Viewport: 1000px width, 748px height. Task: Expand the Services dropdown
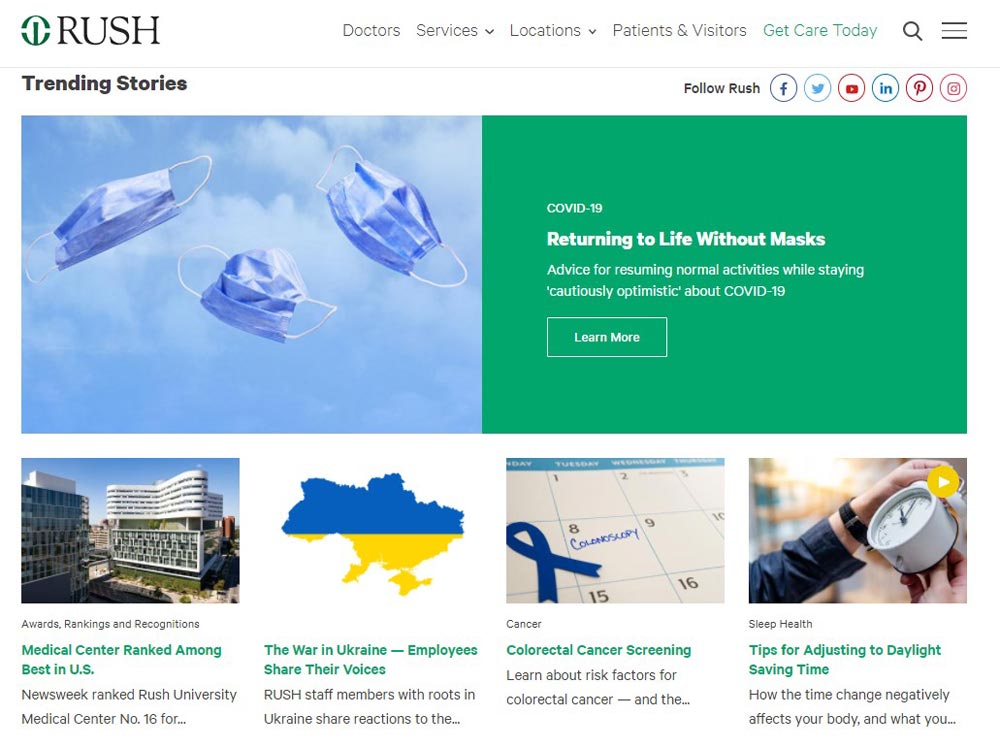[455, 31]
